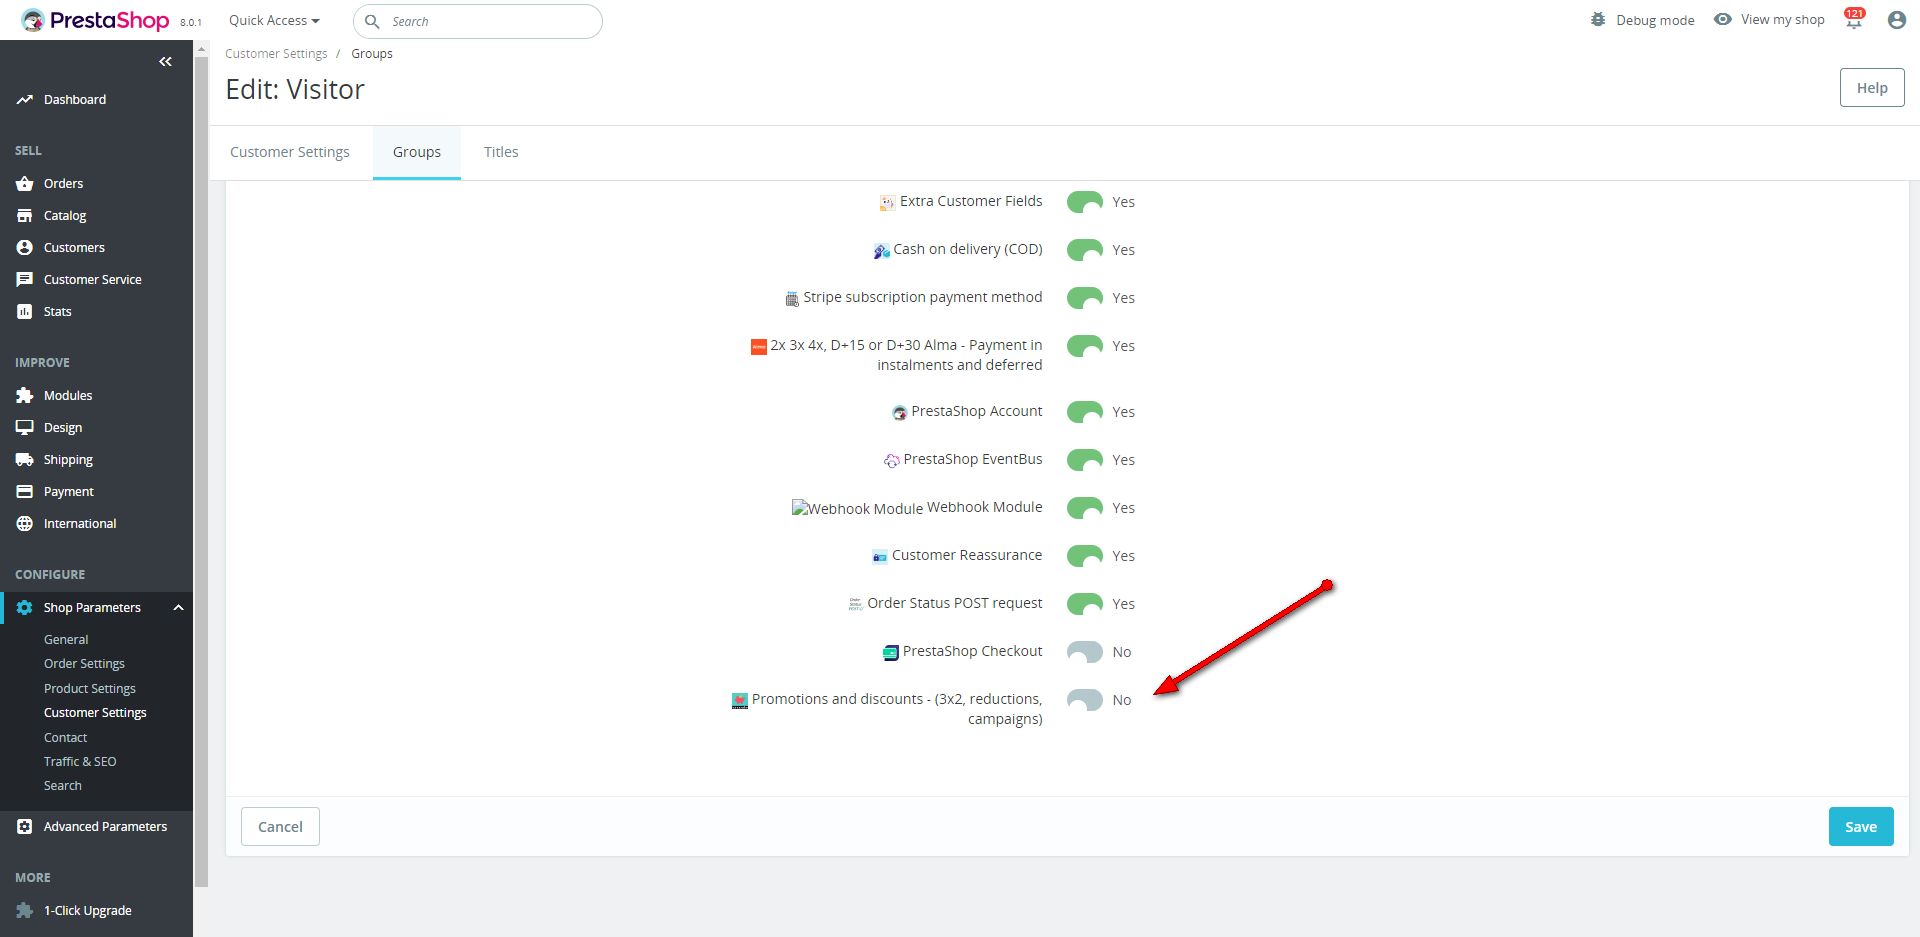
Task: Click the Dashboard trend icon
Action: 25,100
